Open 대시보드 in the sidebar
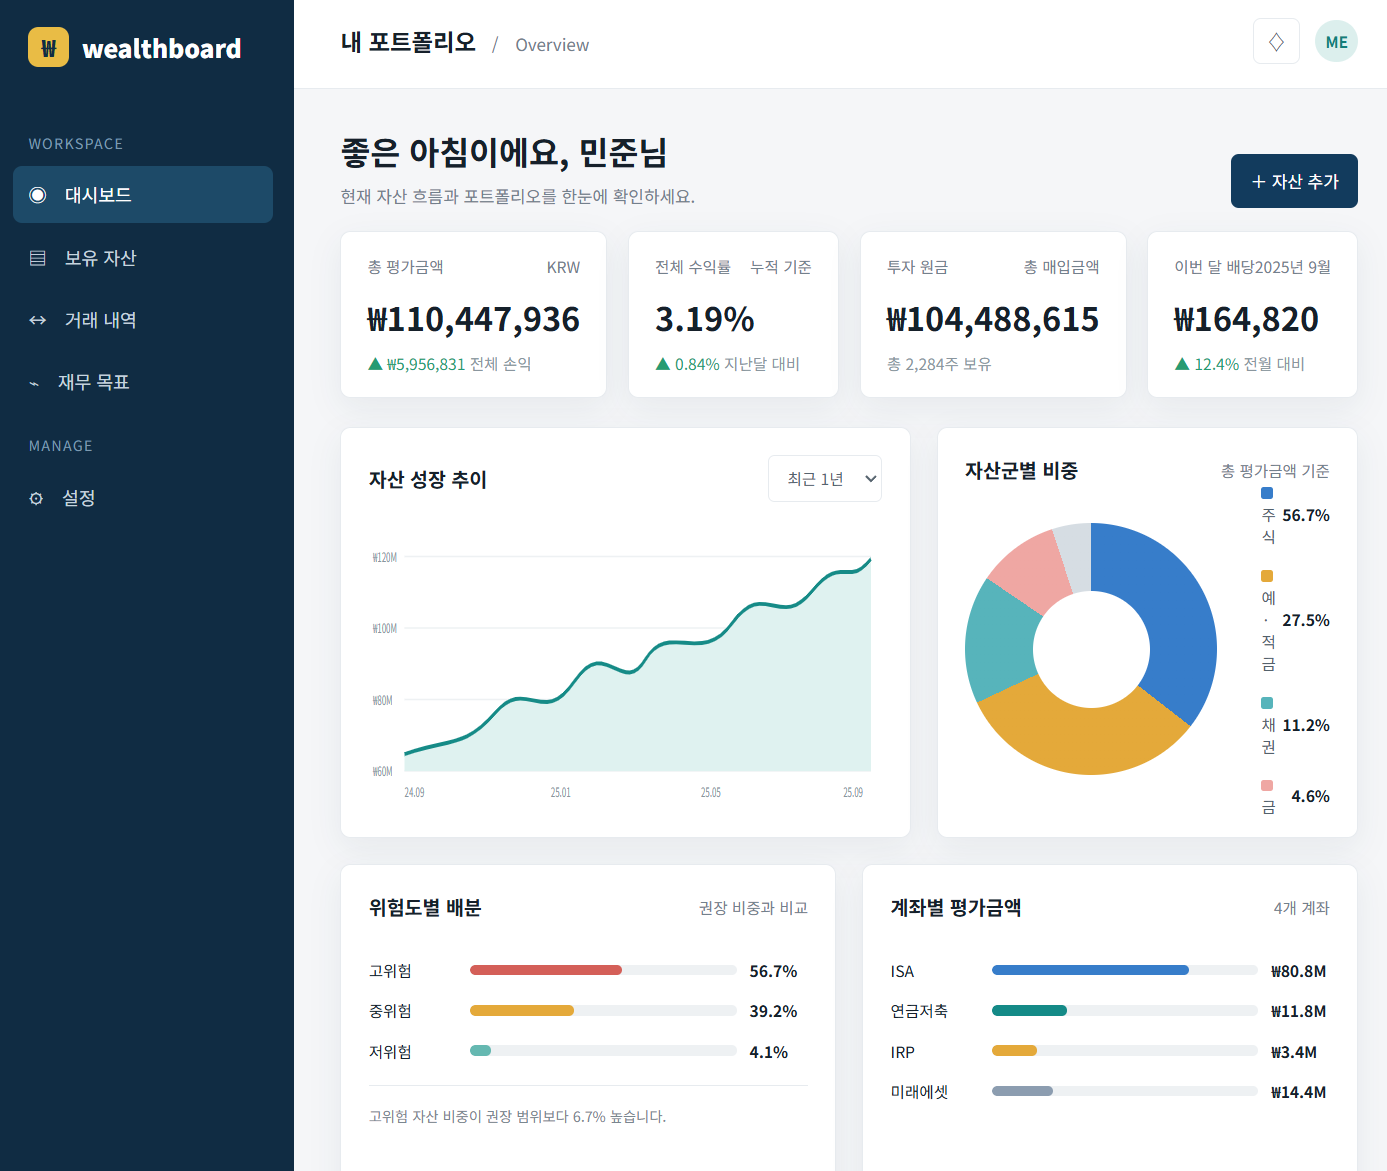Viewport: 1387px width, 1171px height. point(143,195)
